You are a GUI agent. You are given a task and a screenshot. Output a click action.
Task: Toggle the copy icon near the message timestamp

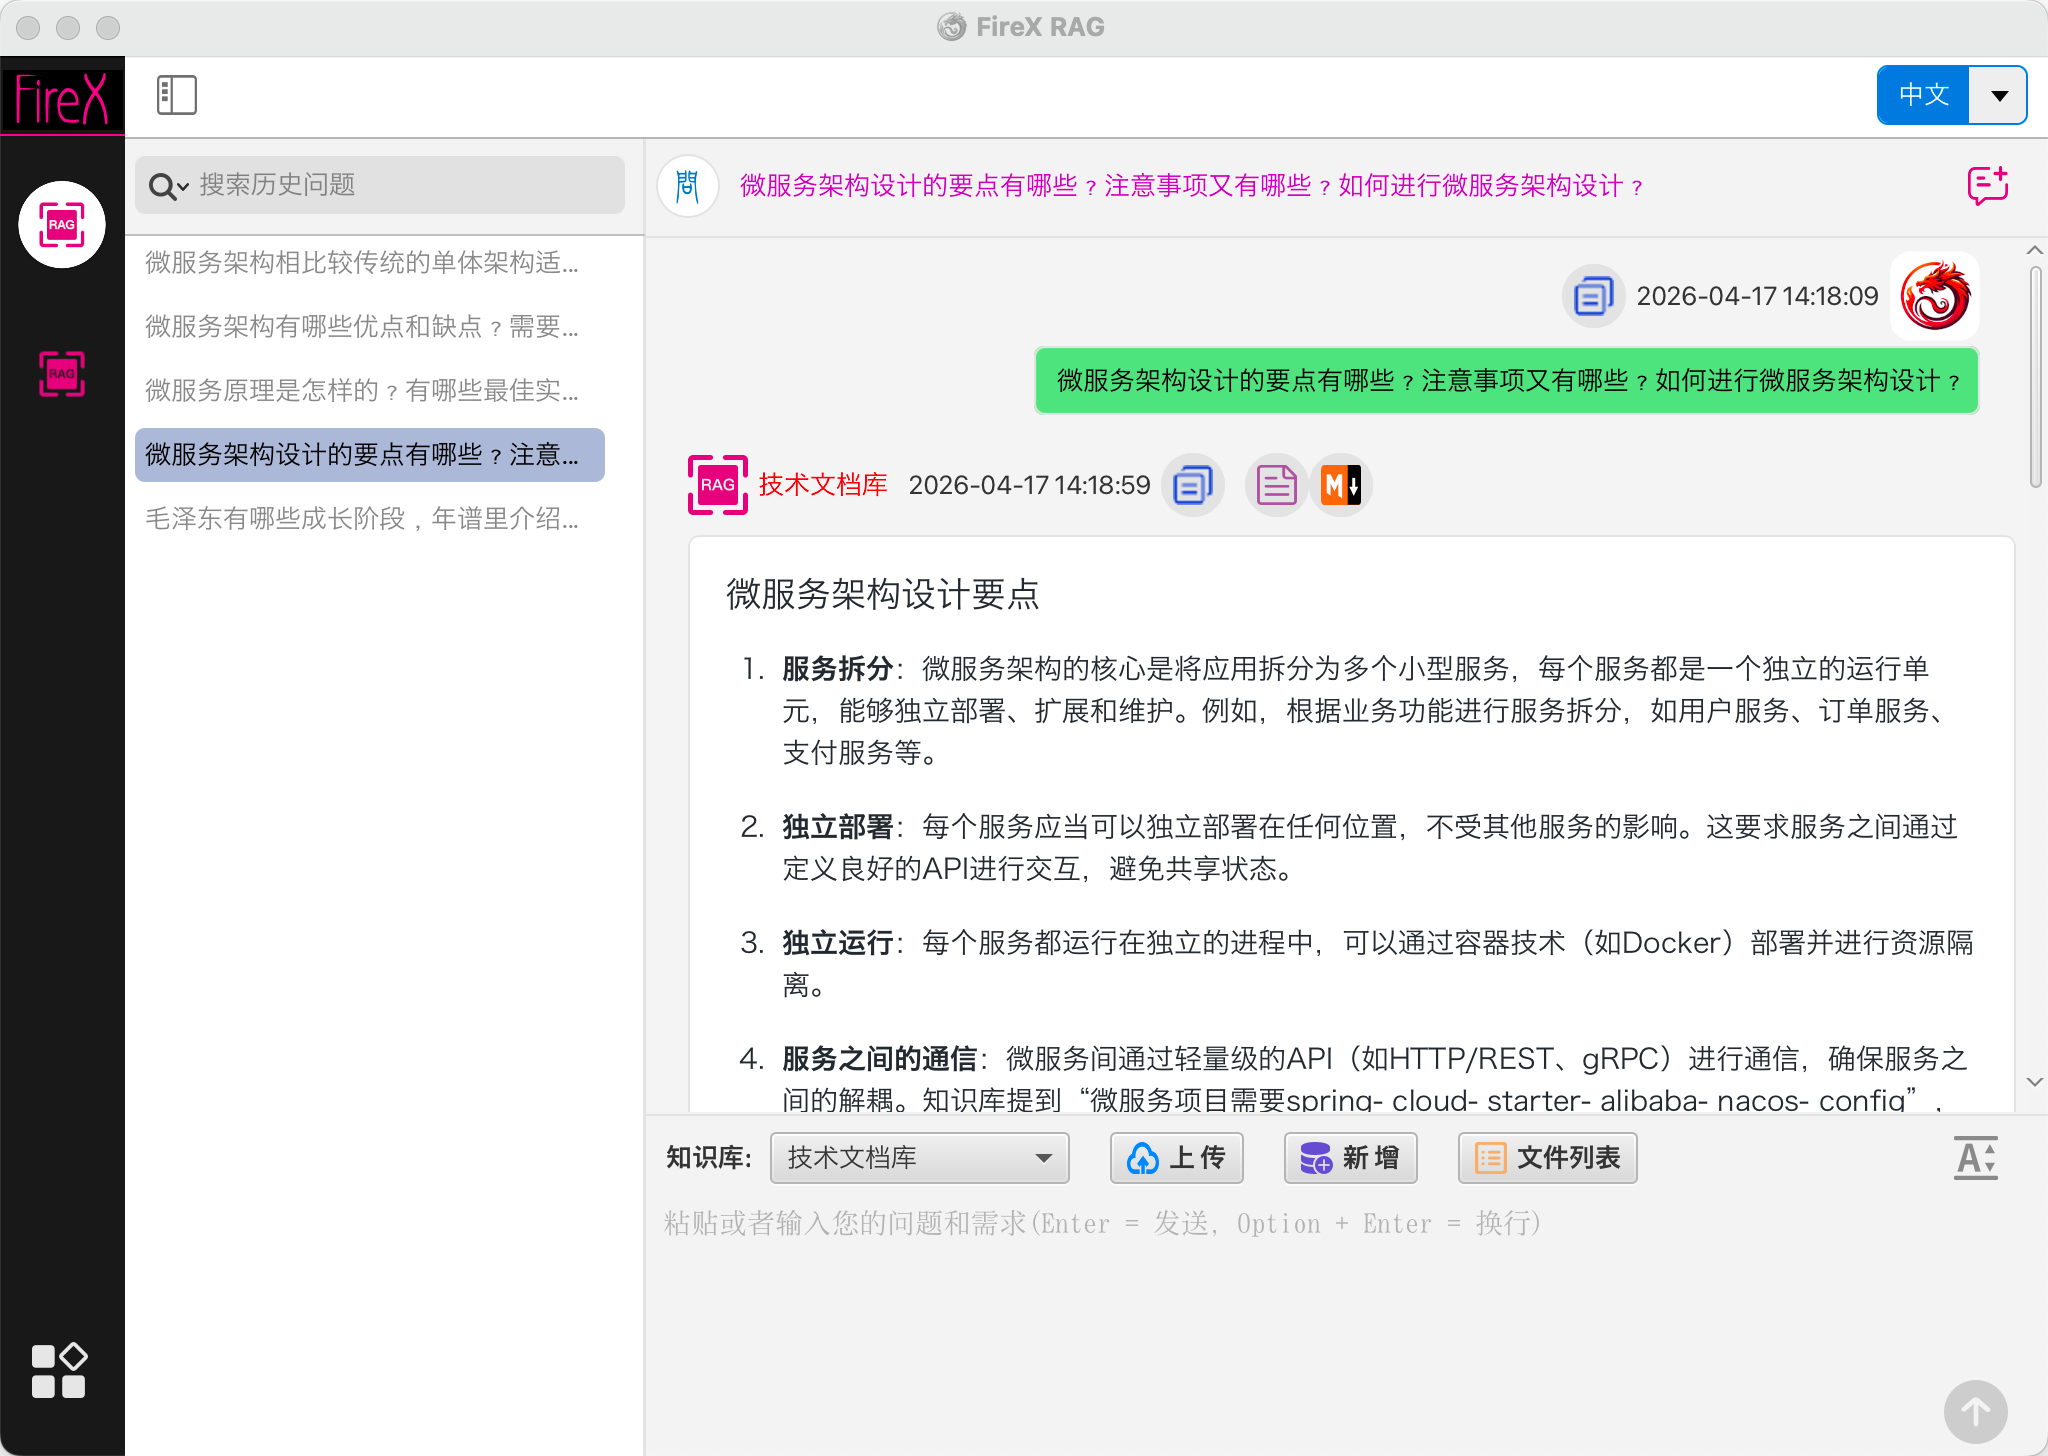1593,296
